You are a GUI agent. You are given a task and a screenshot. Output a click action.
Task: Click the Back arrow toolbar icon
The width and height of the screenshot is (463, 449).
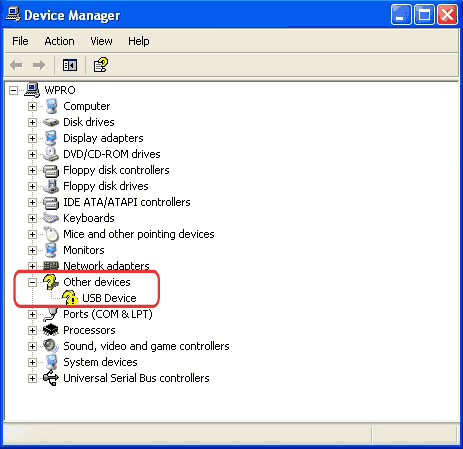pos(16,65)
